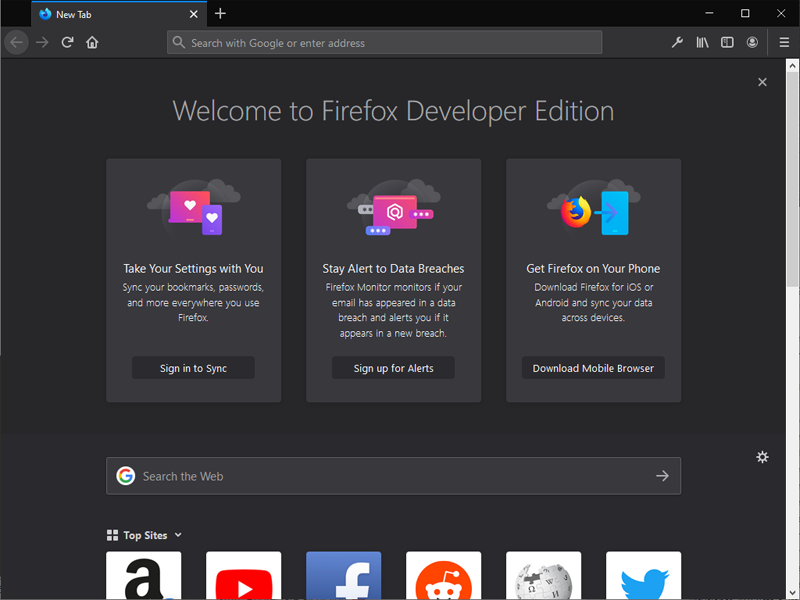This screenshot has height=600, width=800.
Task: Open the hamburger application menu
Action: point(784,42)
